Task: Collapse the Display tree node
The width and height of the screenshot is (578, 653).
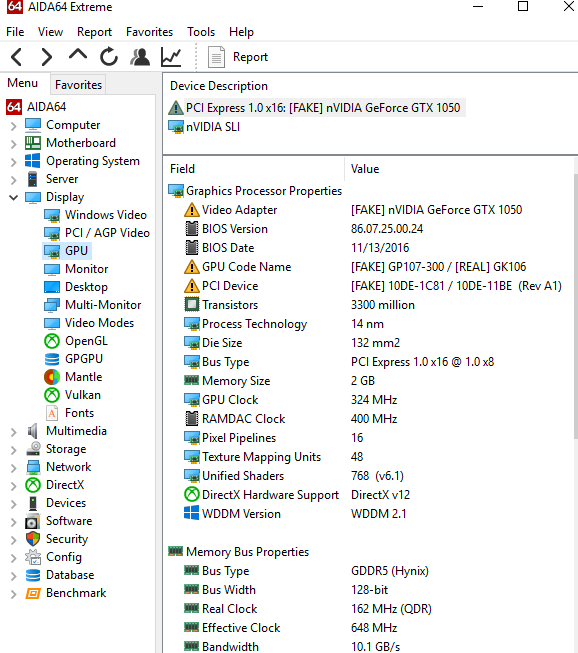Action: coord(13,197)
